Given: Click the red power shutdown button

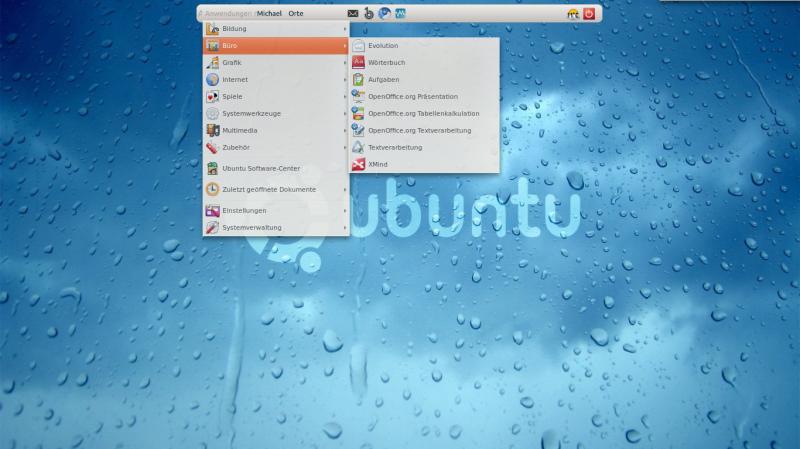Looking at the screenshot, I should [589, 14].
